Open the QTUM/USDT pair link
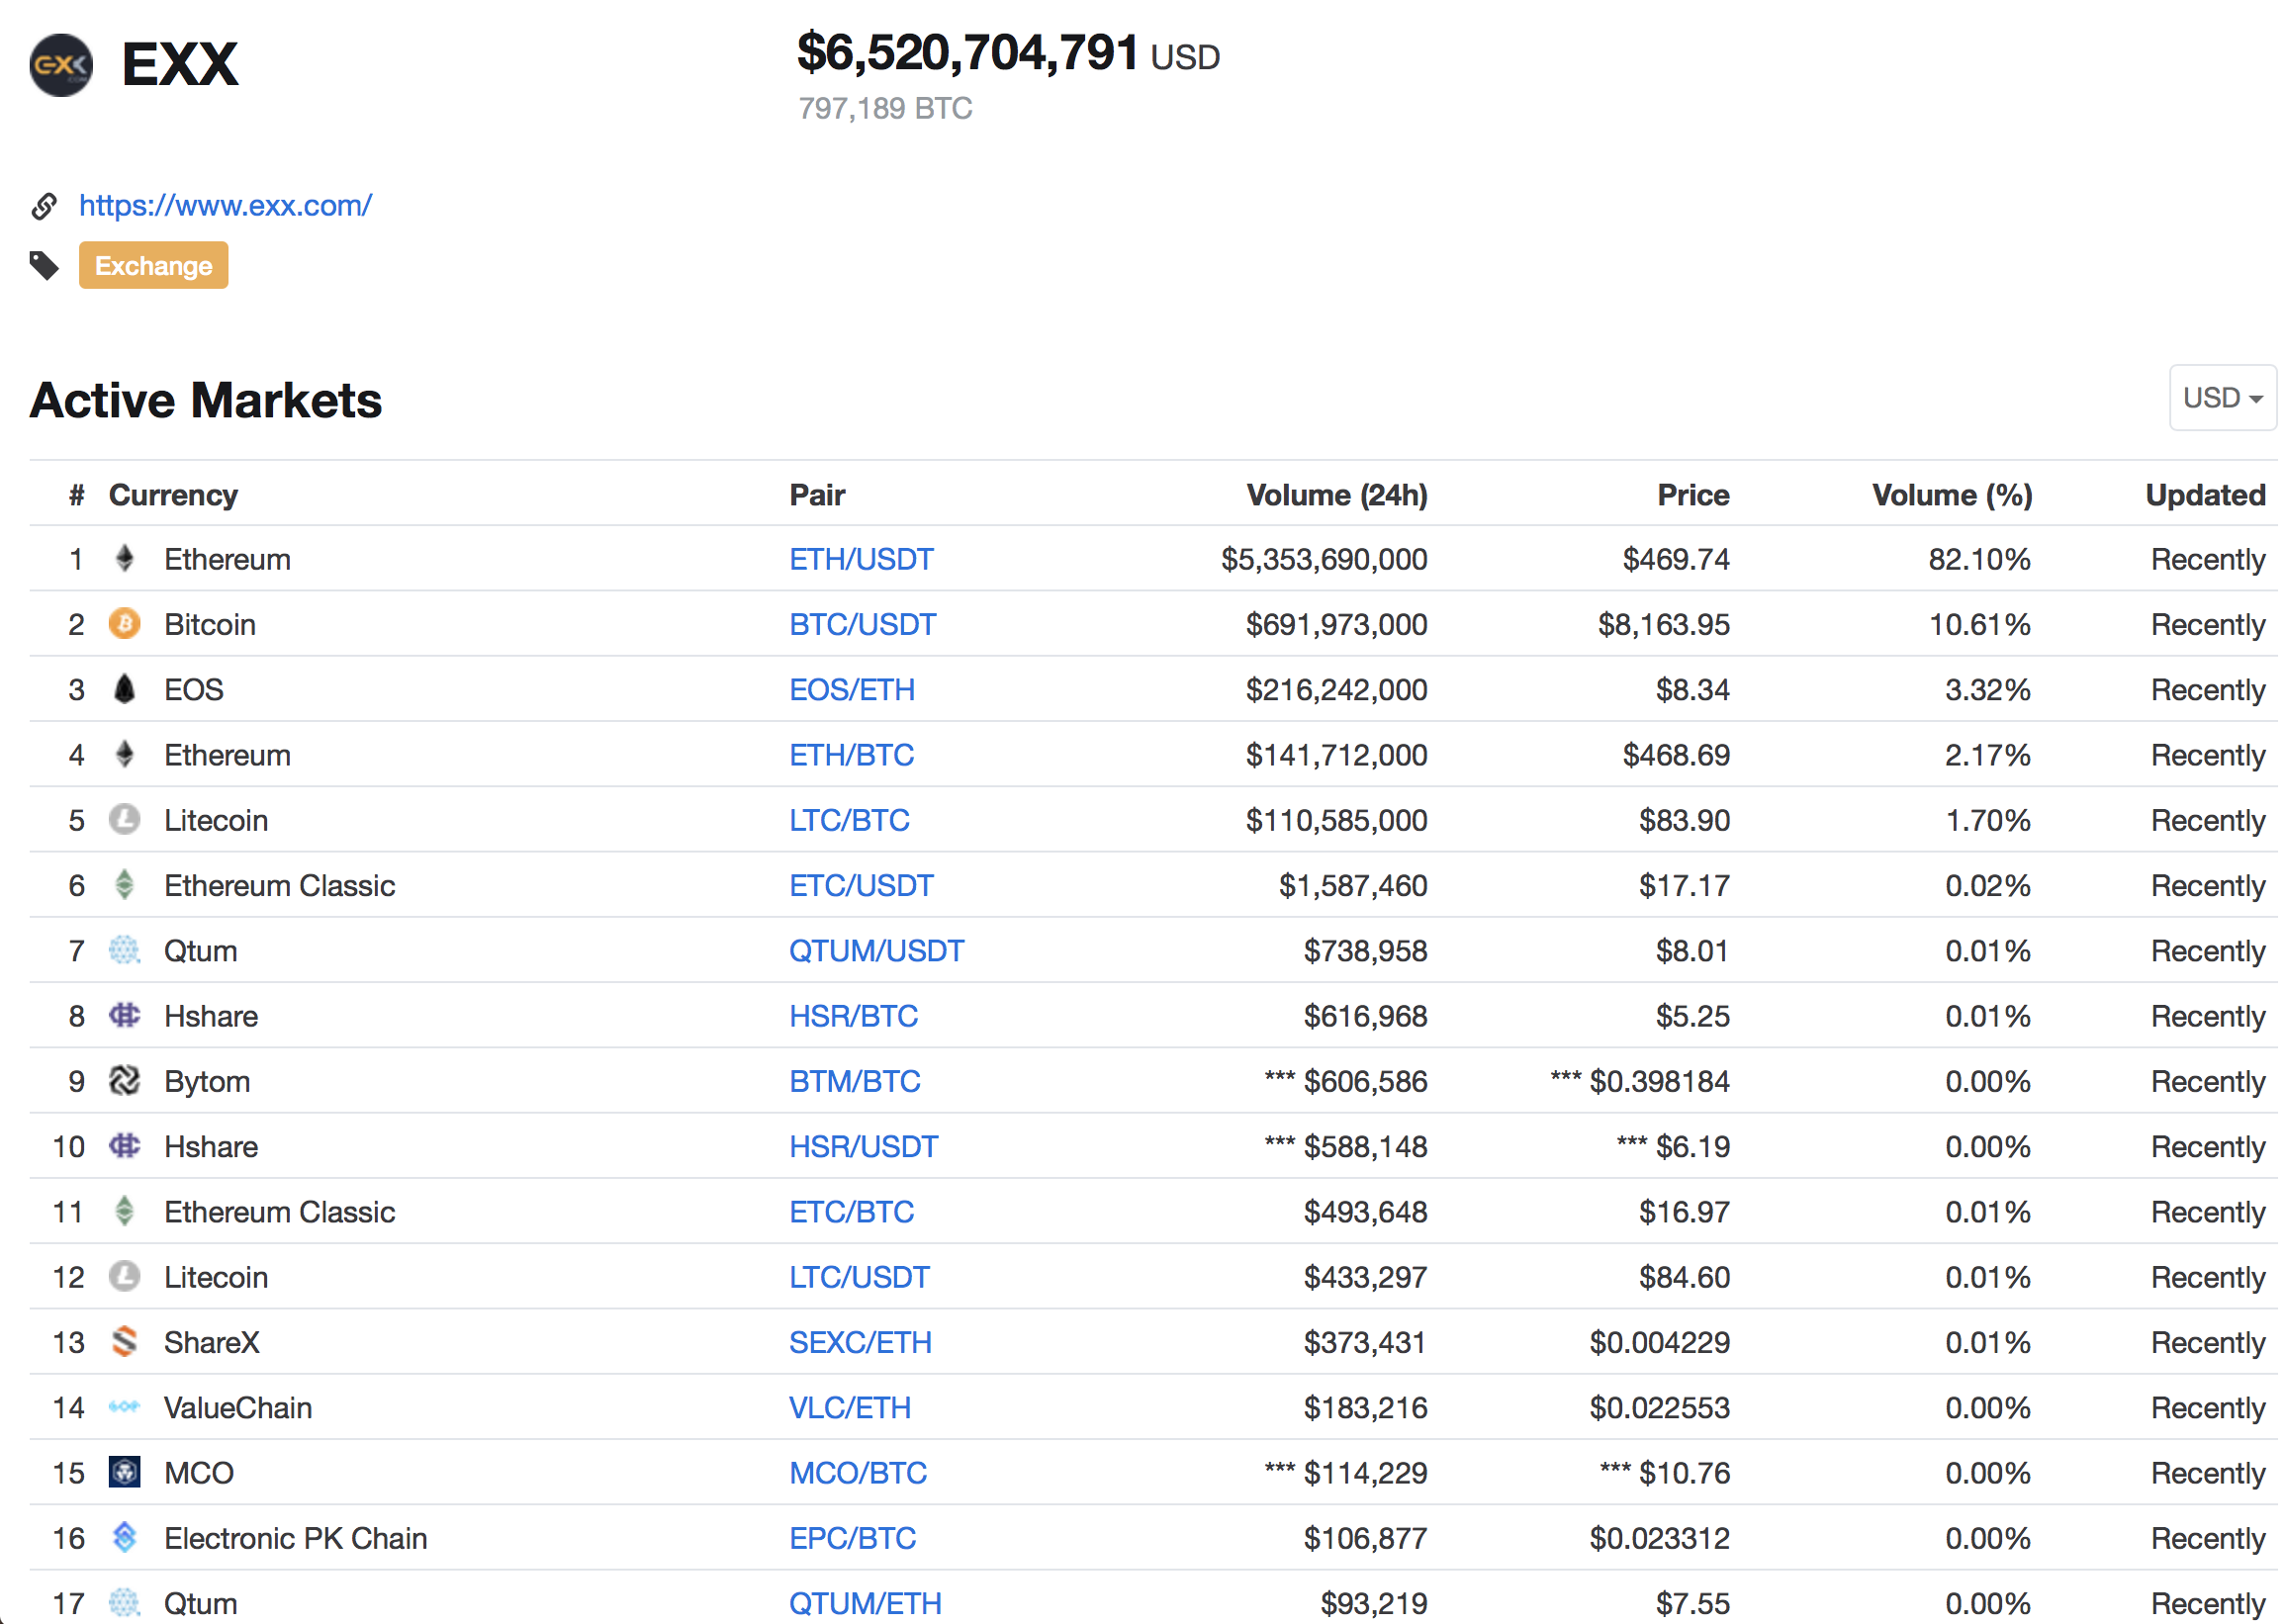 click(x=876, y=951)
